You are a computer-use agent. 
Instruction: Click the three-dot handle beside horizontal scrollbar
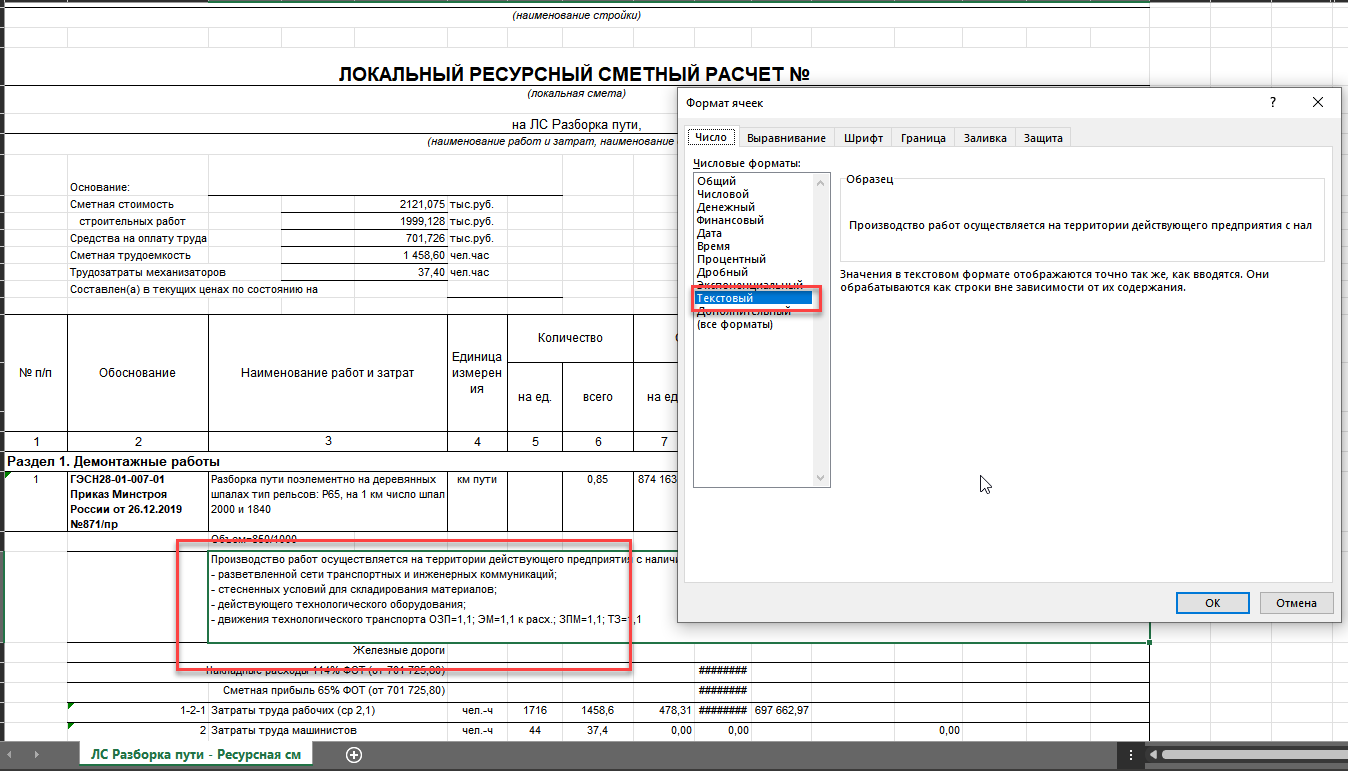click(x=1131, y=755)
